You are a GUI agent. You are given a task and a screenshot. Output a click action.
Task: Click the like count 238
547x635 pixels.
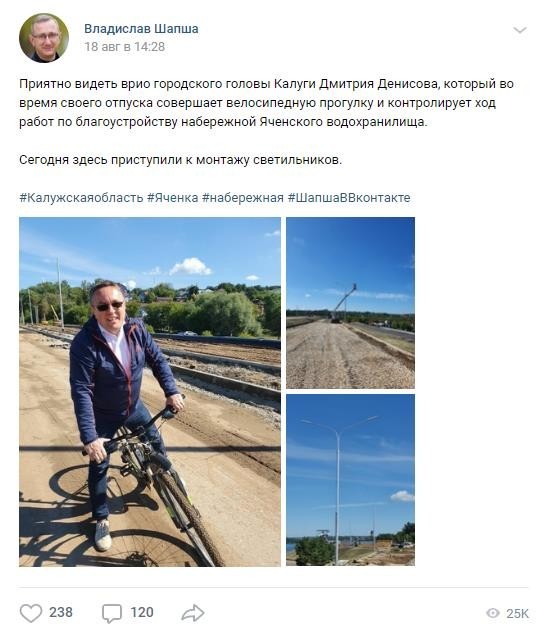point(61,612)
